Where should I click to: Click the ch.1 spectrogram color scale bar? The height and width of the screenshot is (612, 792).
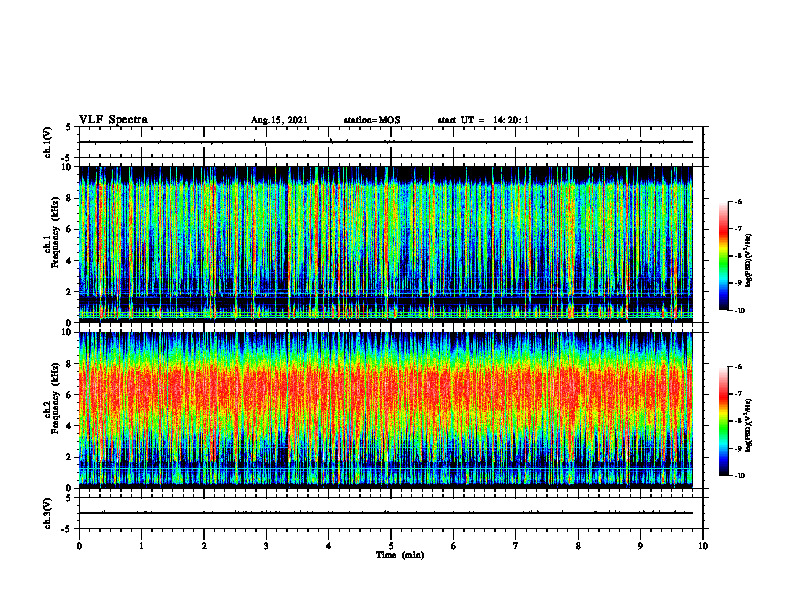tap(723, 256)
